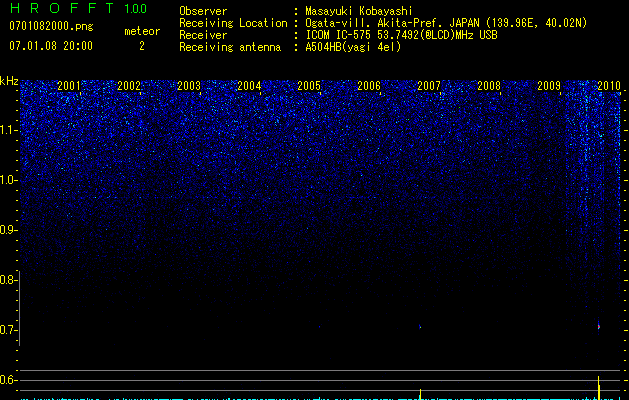Click the Receiver label
Screen dimensions: 629x400
point(203,35)
